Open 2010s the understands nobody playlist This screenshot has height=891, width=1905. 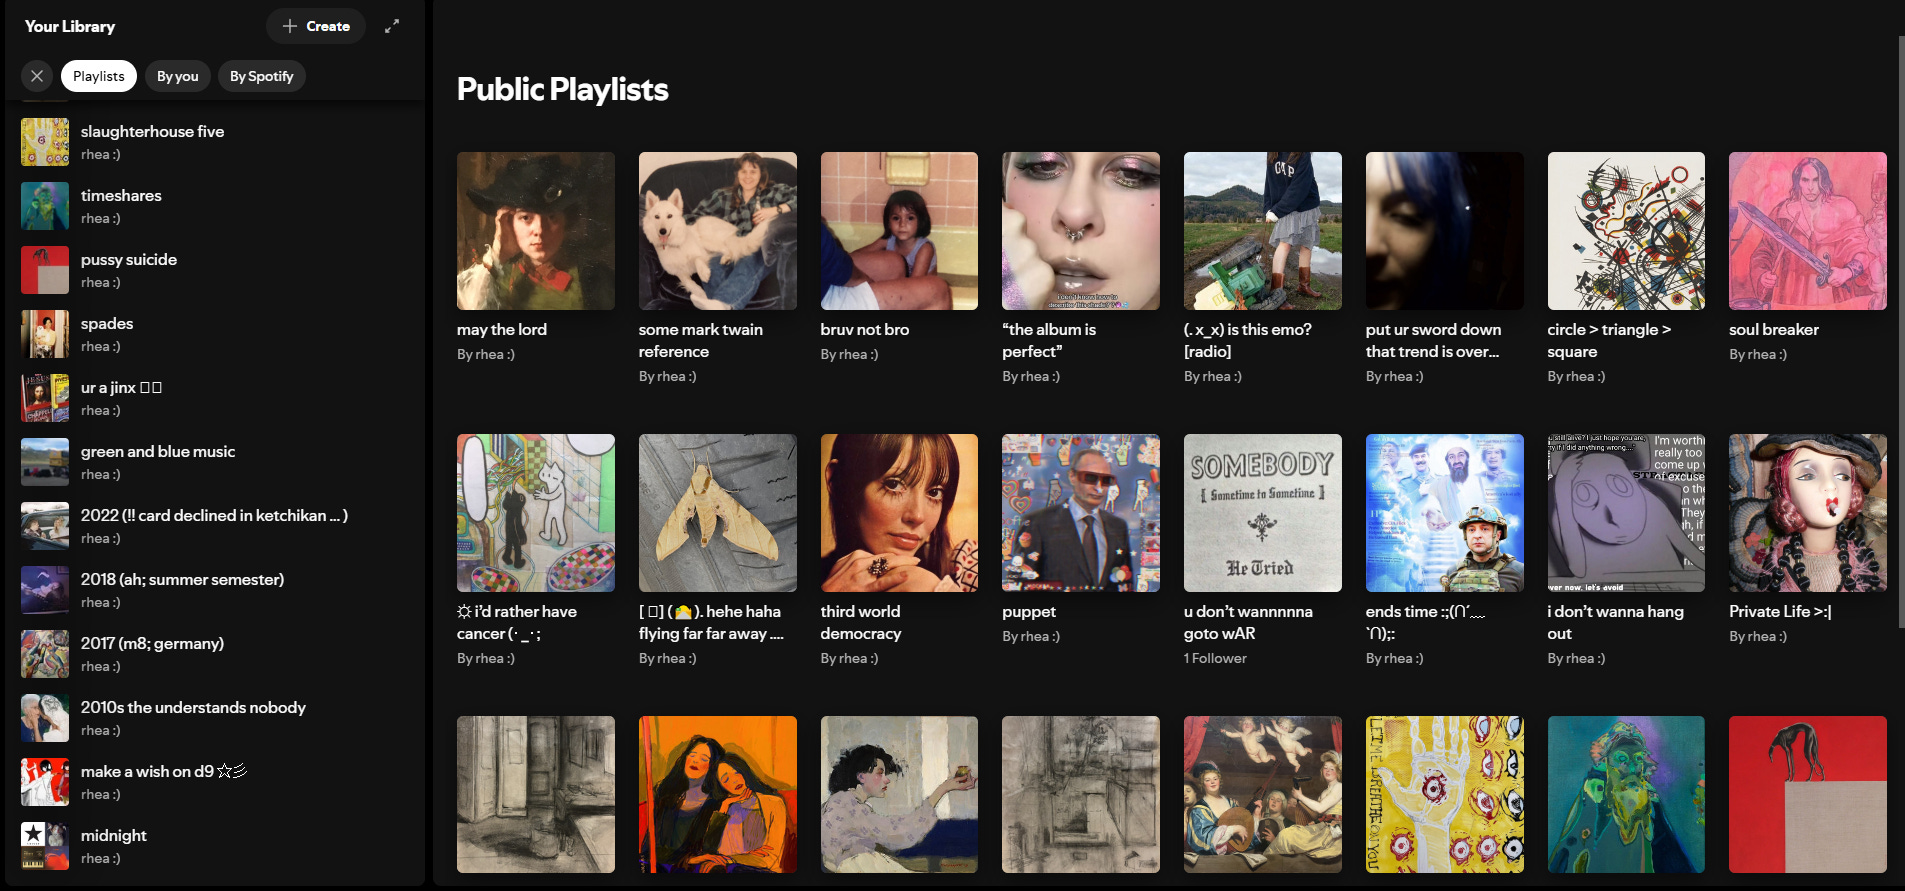[215, 718]
